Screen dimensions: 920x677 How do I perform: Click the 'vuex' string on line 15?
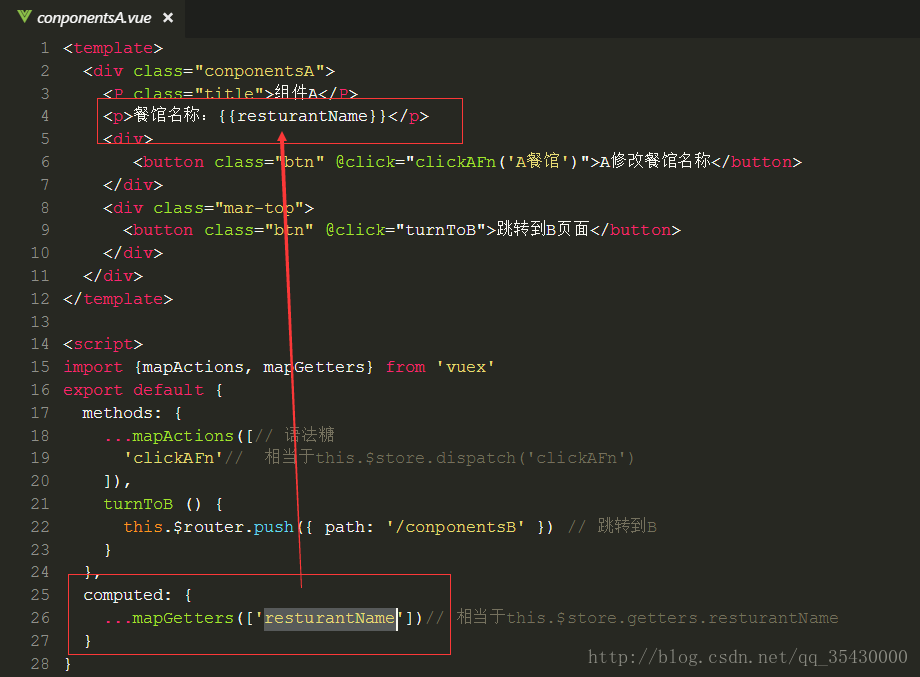coord(466,367)
